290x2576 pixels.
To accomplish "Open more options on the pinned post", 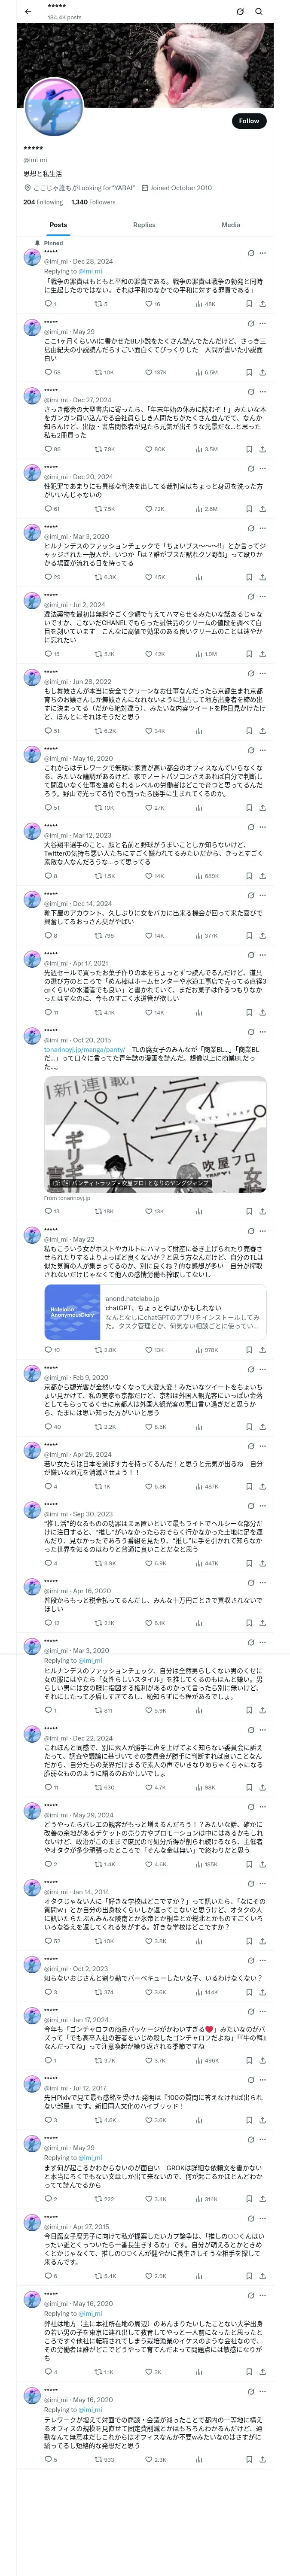I will coord(263,253).
